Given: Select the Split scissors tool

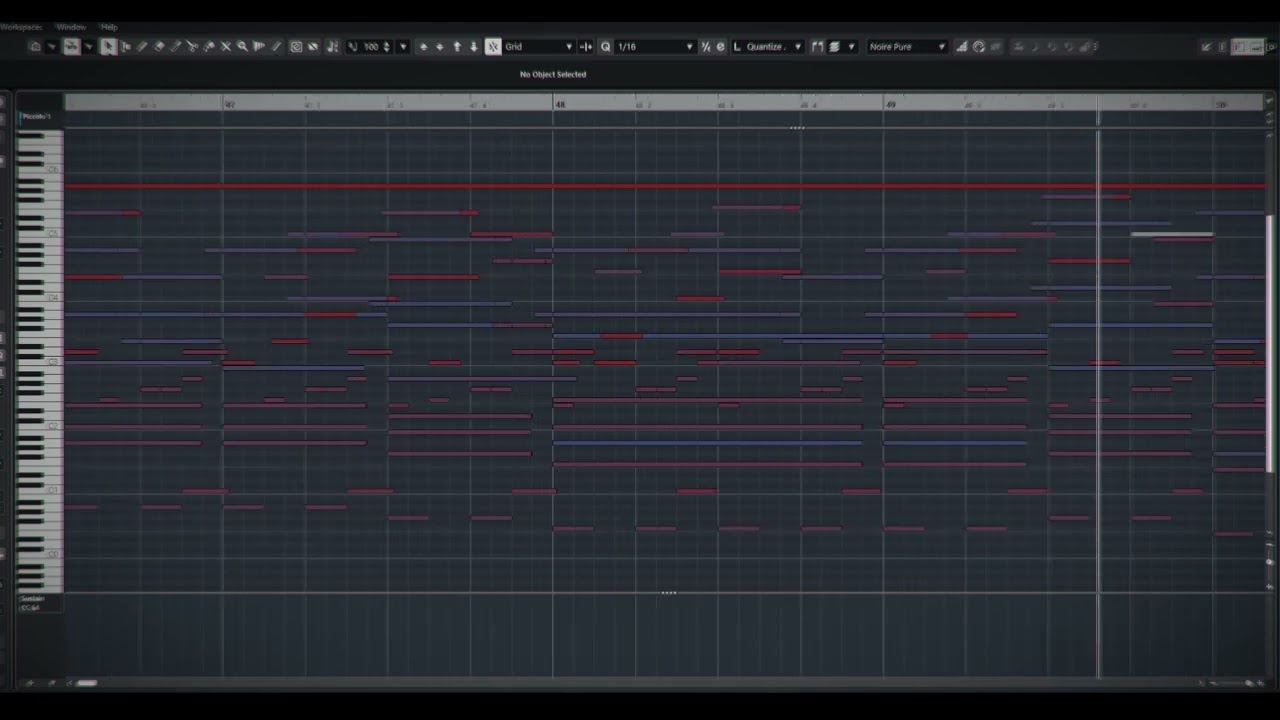Looking at the screenshot, I should [192, 47].
